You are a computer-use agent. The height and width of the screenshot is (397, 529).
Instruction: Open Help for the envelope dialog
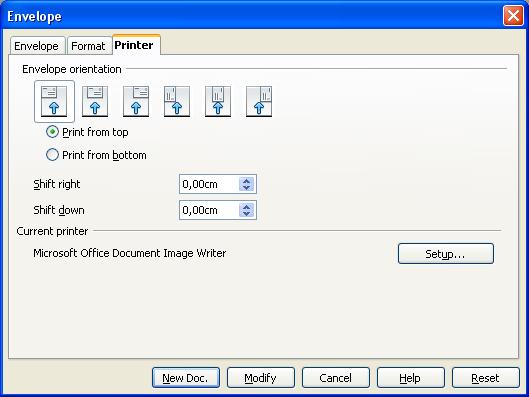click(x=411, y=378)
